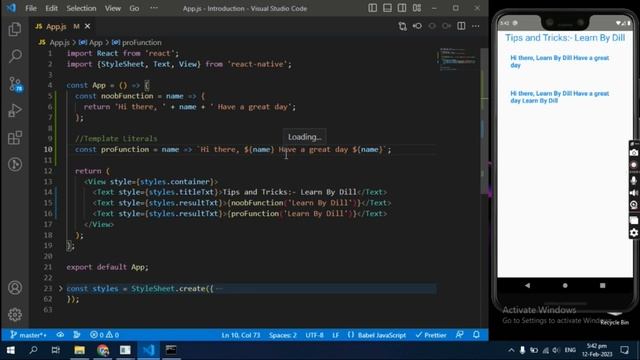Open the Go menu
The height and width of the screenshot is (360, 640).
coord(134,8)
